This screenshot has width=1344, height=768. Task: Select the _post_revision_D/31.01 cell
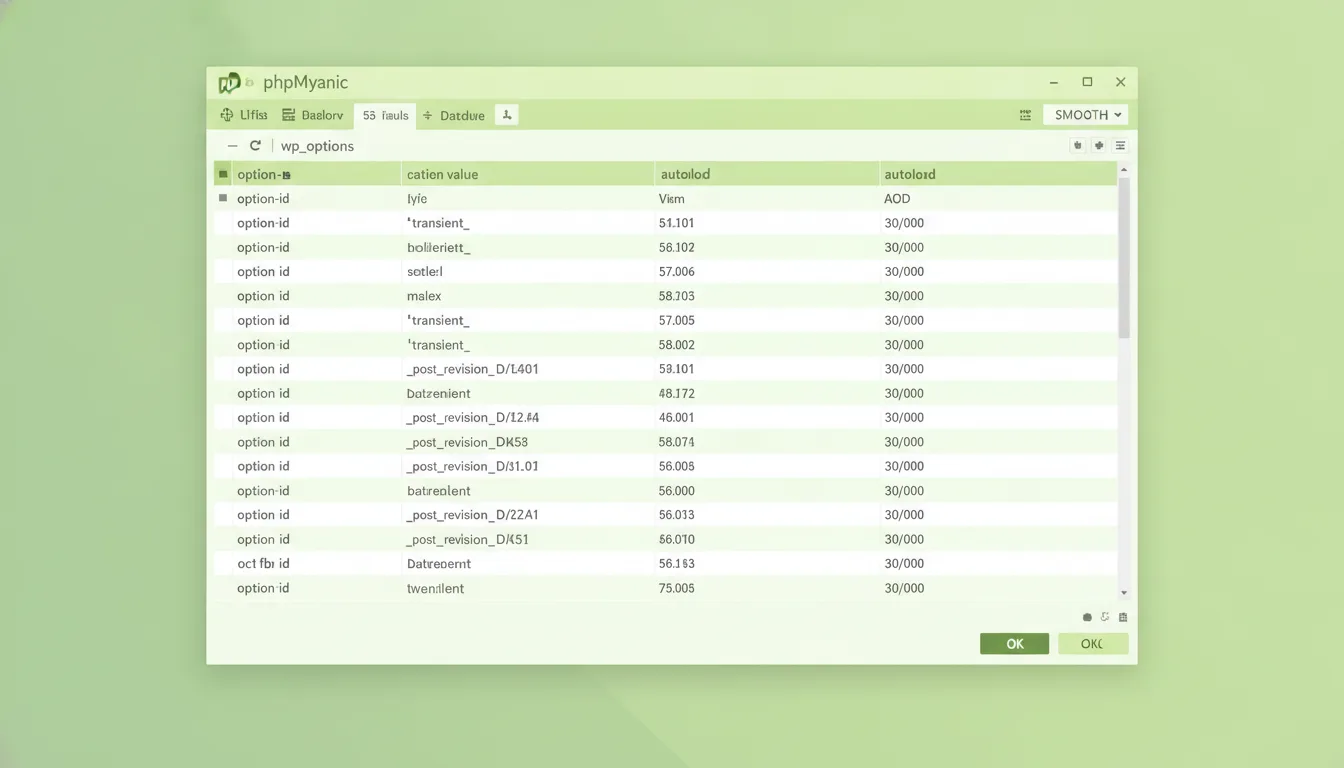click(472, 466)
